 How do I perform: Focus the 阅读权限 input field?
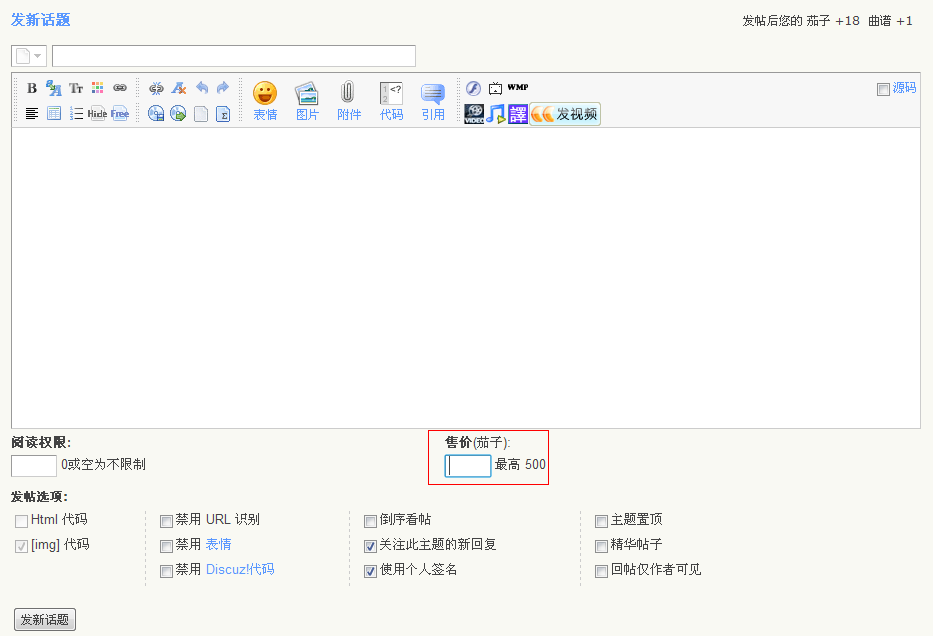point(34,466)
